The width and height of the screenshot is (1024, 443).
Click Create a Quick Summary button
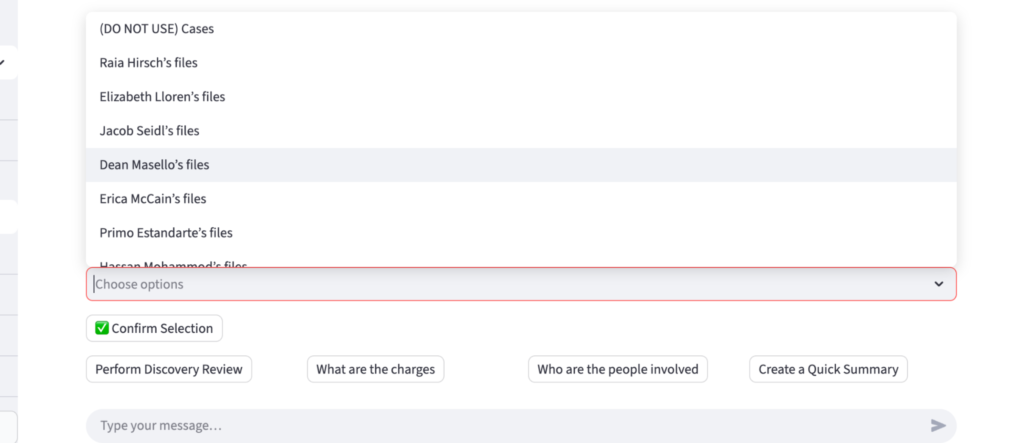(828, 369)
